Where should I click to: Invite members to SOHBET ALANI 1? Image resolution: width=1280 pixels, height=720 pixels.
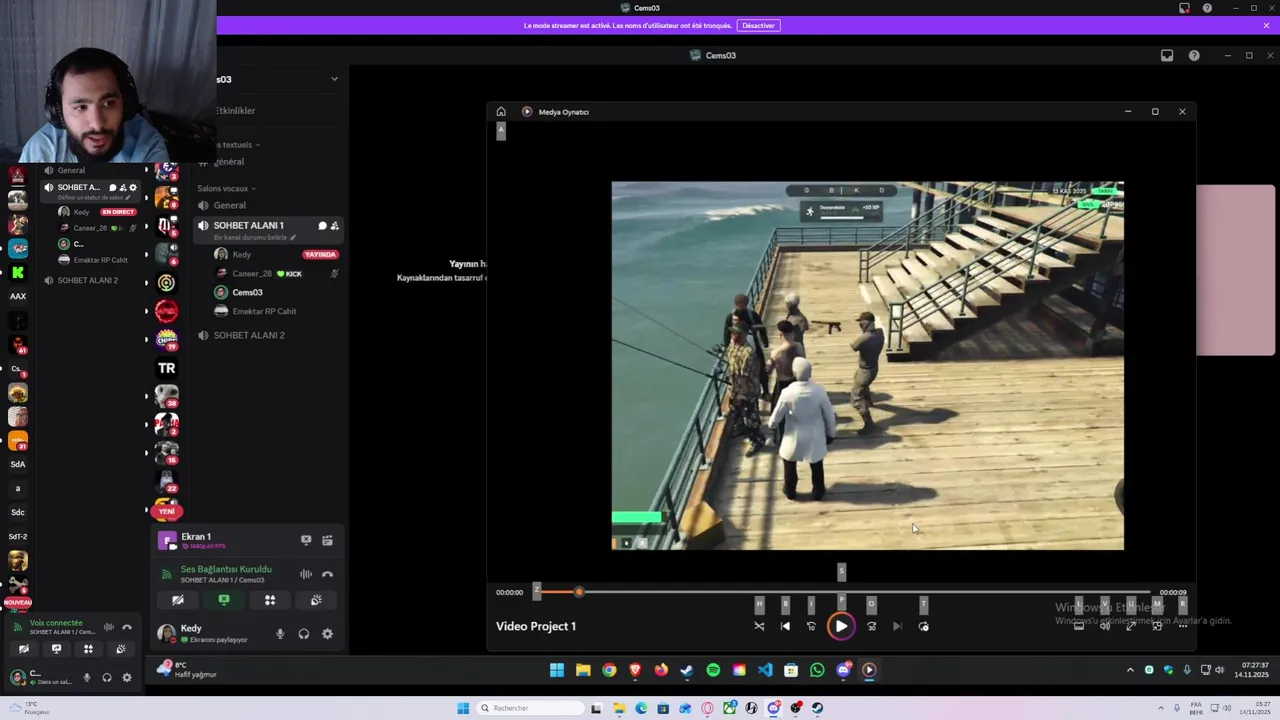334,226
